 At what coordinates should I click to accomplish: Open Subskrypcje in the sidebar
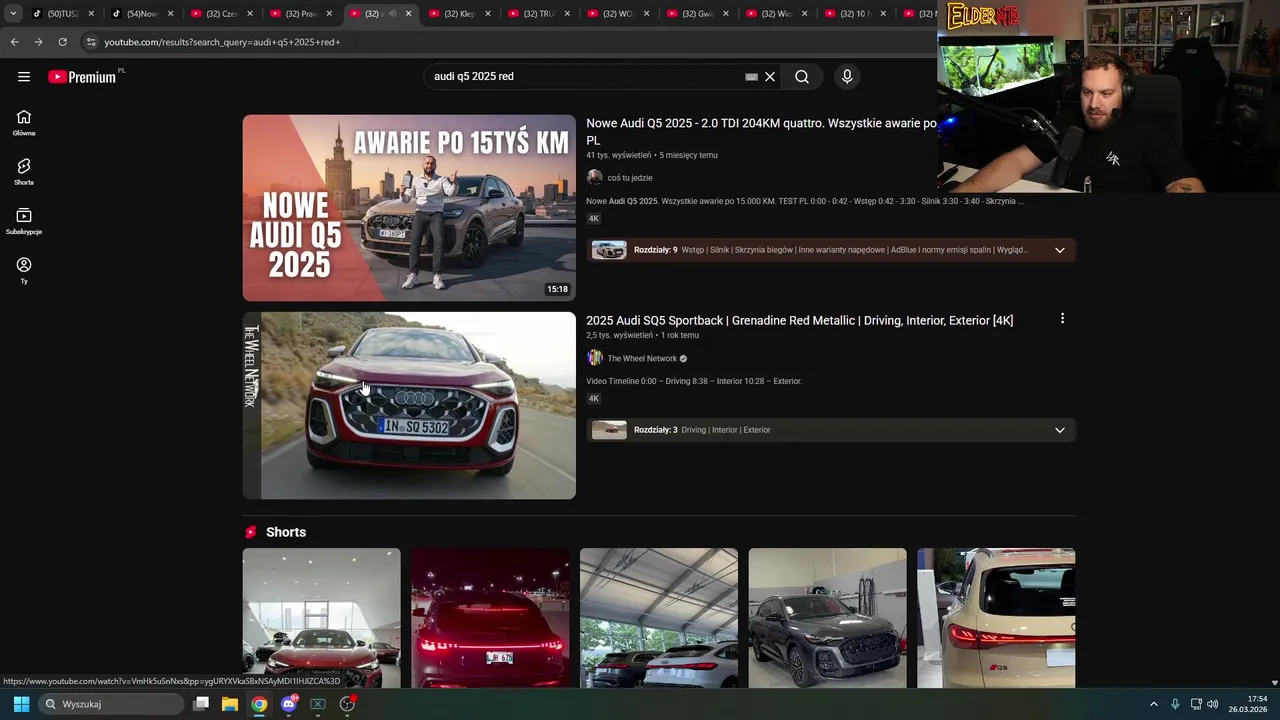click(24, 221)
